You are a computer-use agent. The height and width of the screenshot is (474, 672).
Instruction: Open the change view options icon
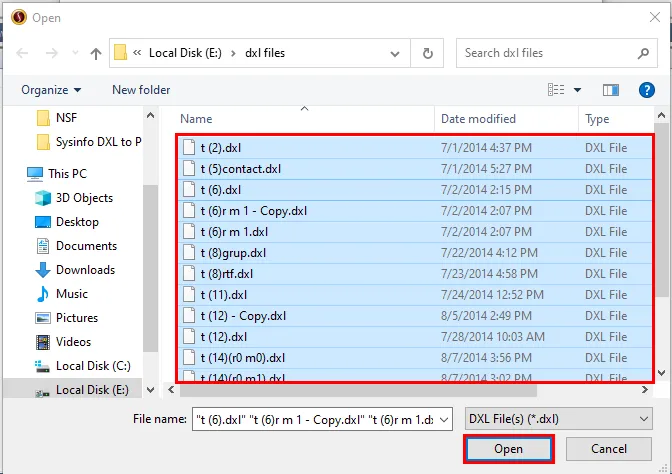(x=557, y=90)
